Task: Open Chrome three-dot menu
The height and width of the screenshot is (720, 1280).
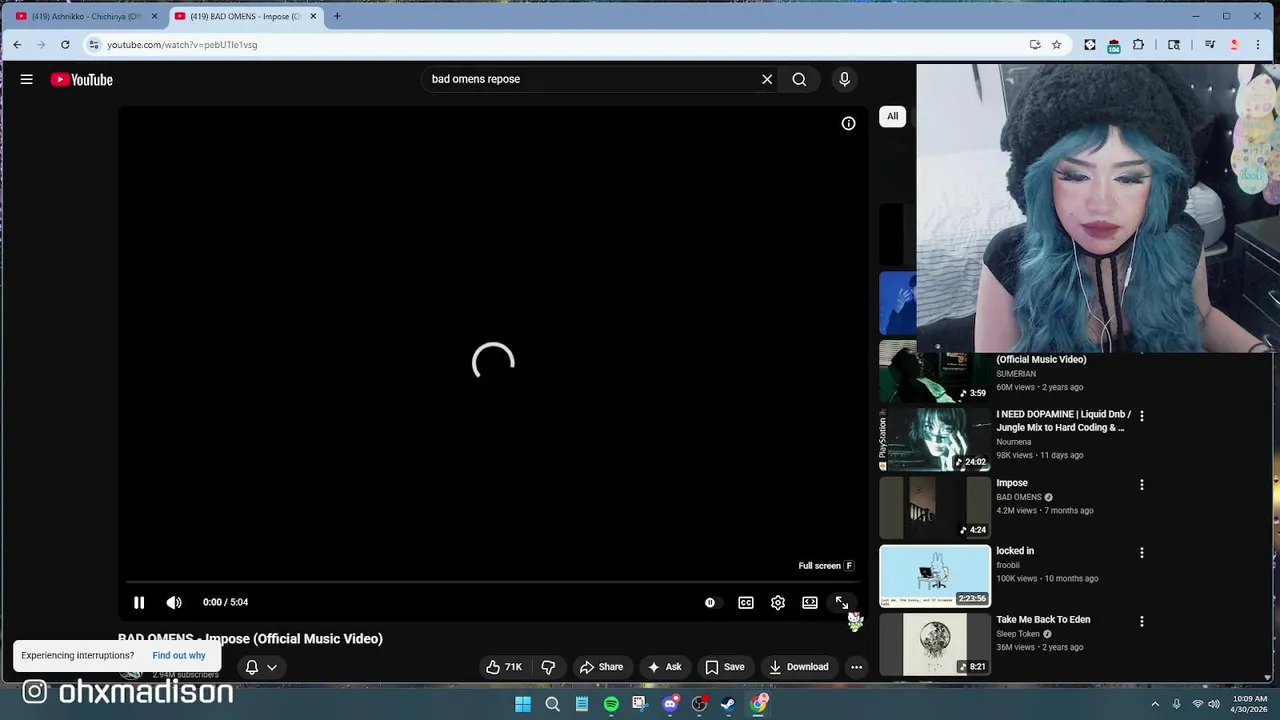Action: click(x=1258, y=45)
